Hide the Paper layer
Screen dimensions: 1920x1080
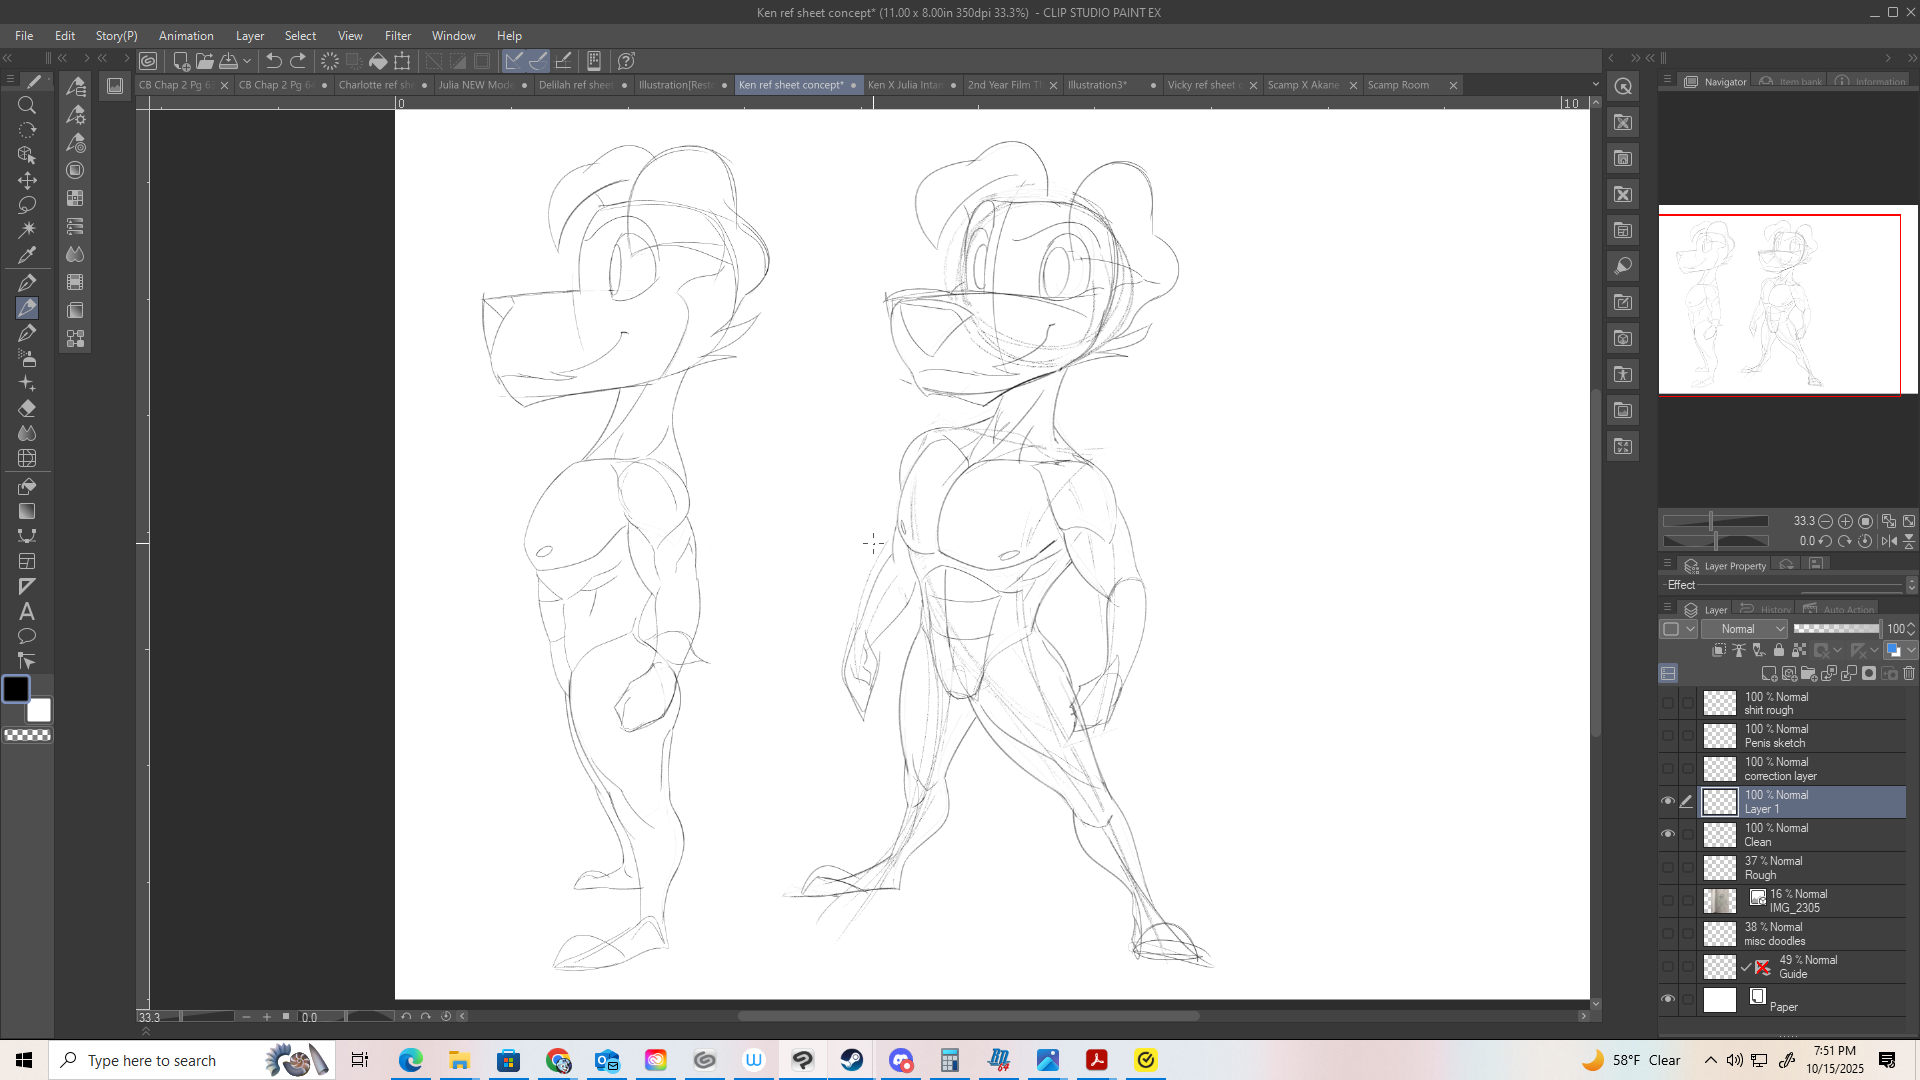pyautogui.click(x=1667, y=999)
